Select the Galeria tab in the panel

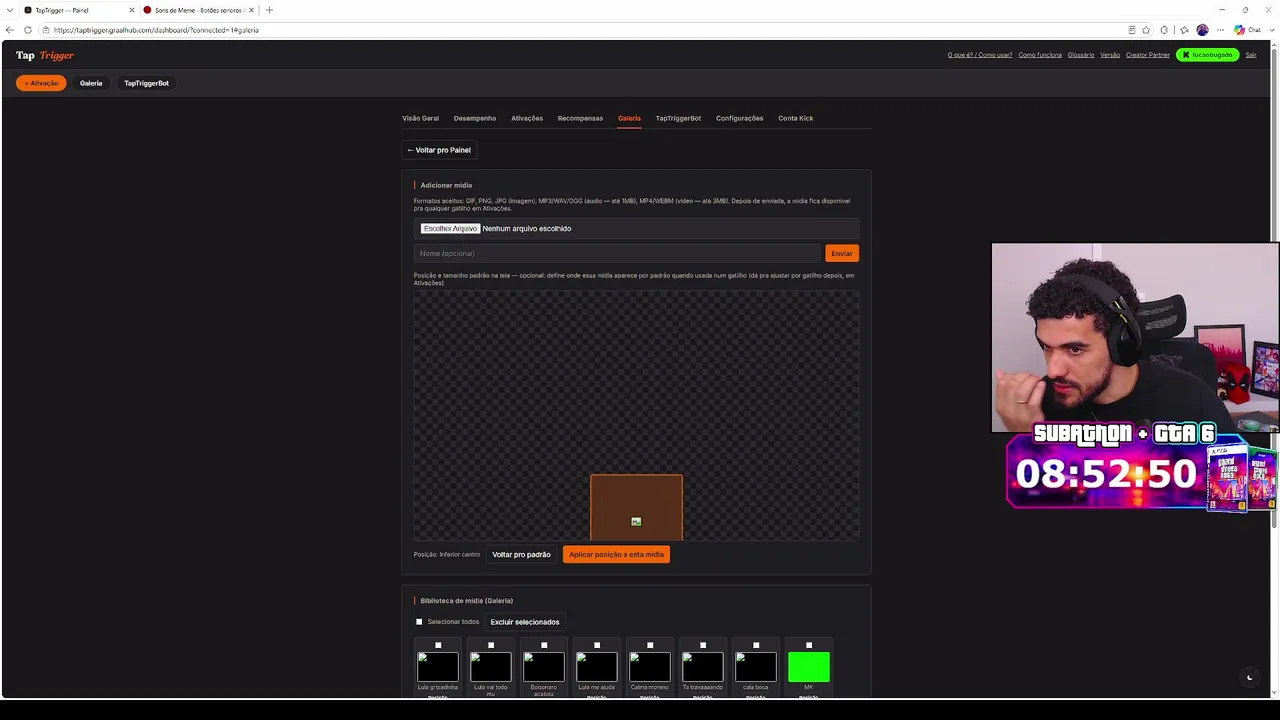click(629, 118)
